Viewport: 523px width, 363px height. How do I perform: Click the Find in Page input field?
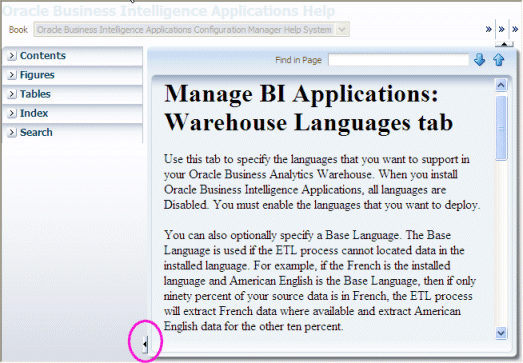(399, 60)
